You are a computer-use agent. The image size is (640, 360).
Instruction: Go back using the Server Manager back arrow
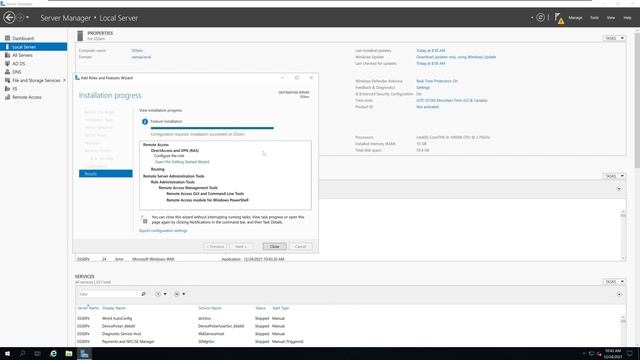click(x=9, y=18)
